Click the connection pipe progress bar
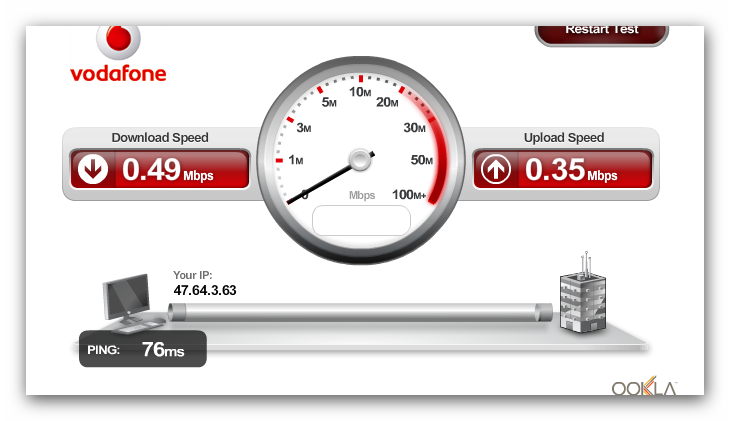This screenshot has width=730, height=421. point(360,312)
